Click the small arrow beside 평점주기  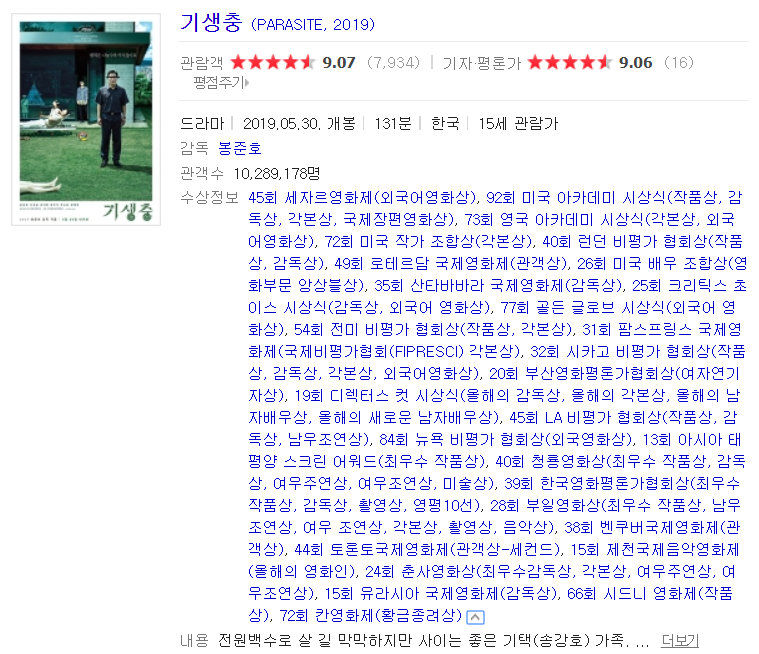(x=247, y=83)
